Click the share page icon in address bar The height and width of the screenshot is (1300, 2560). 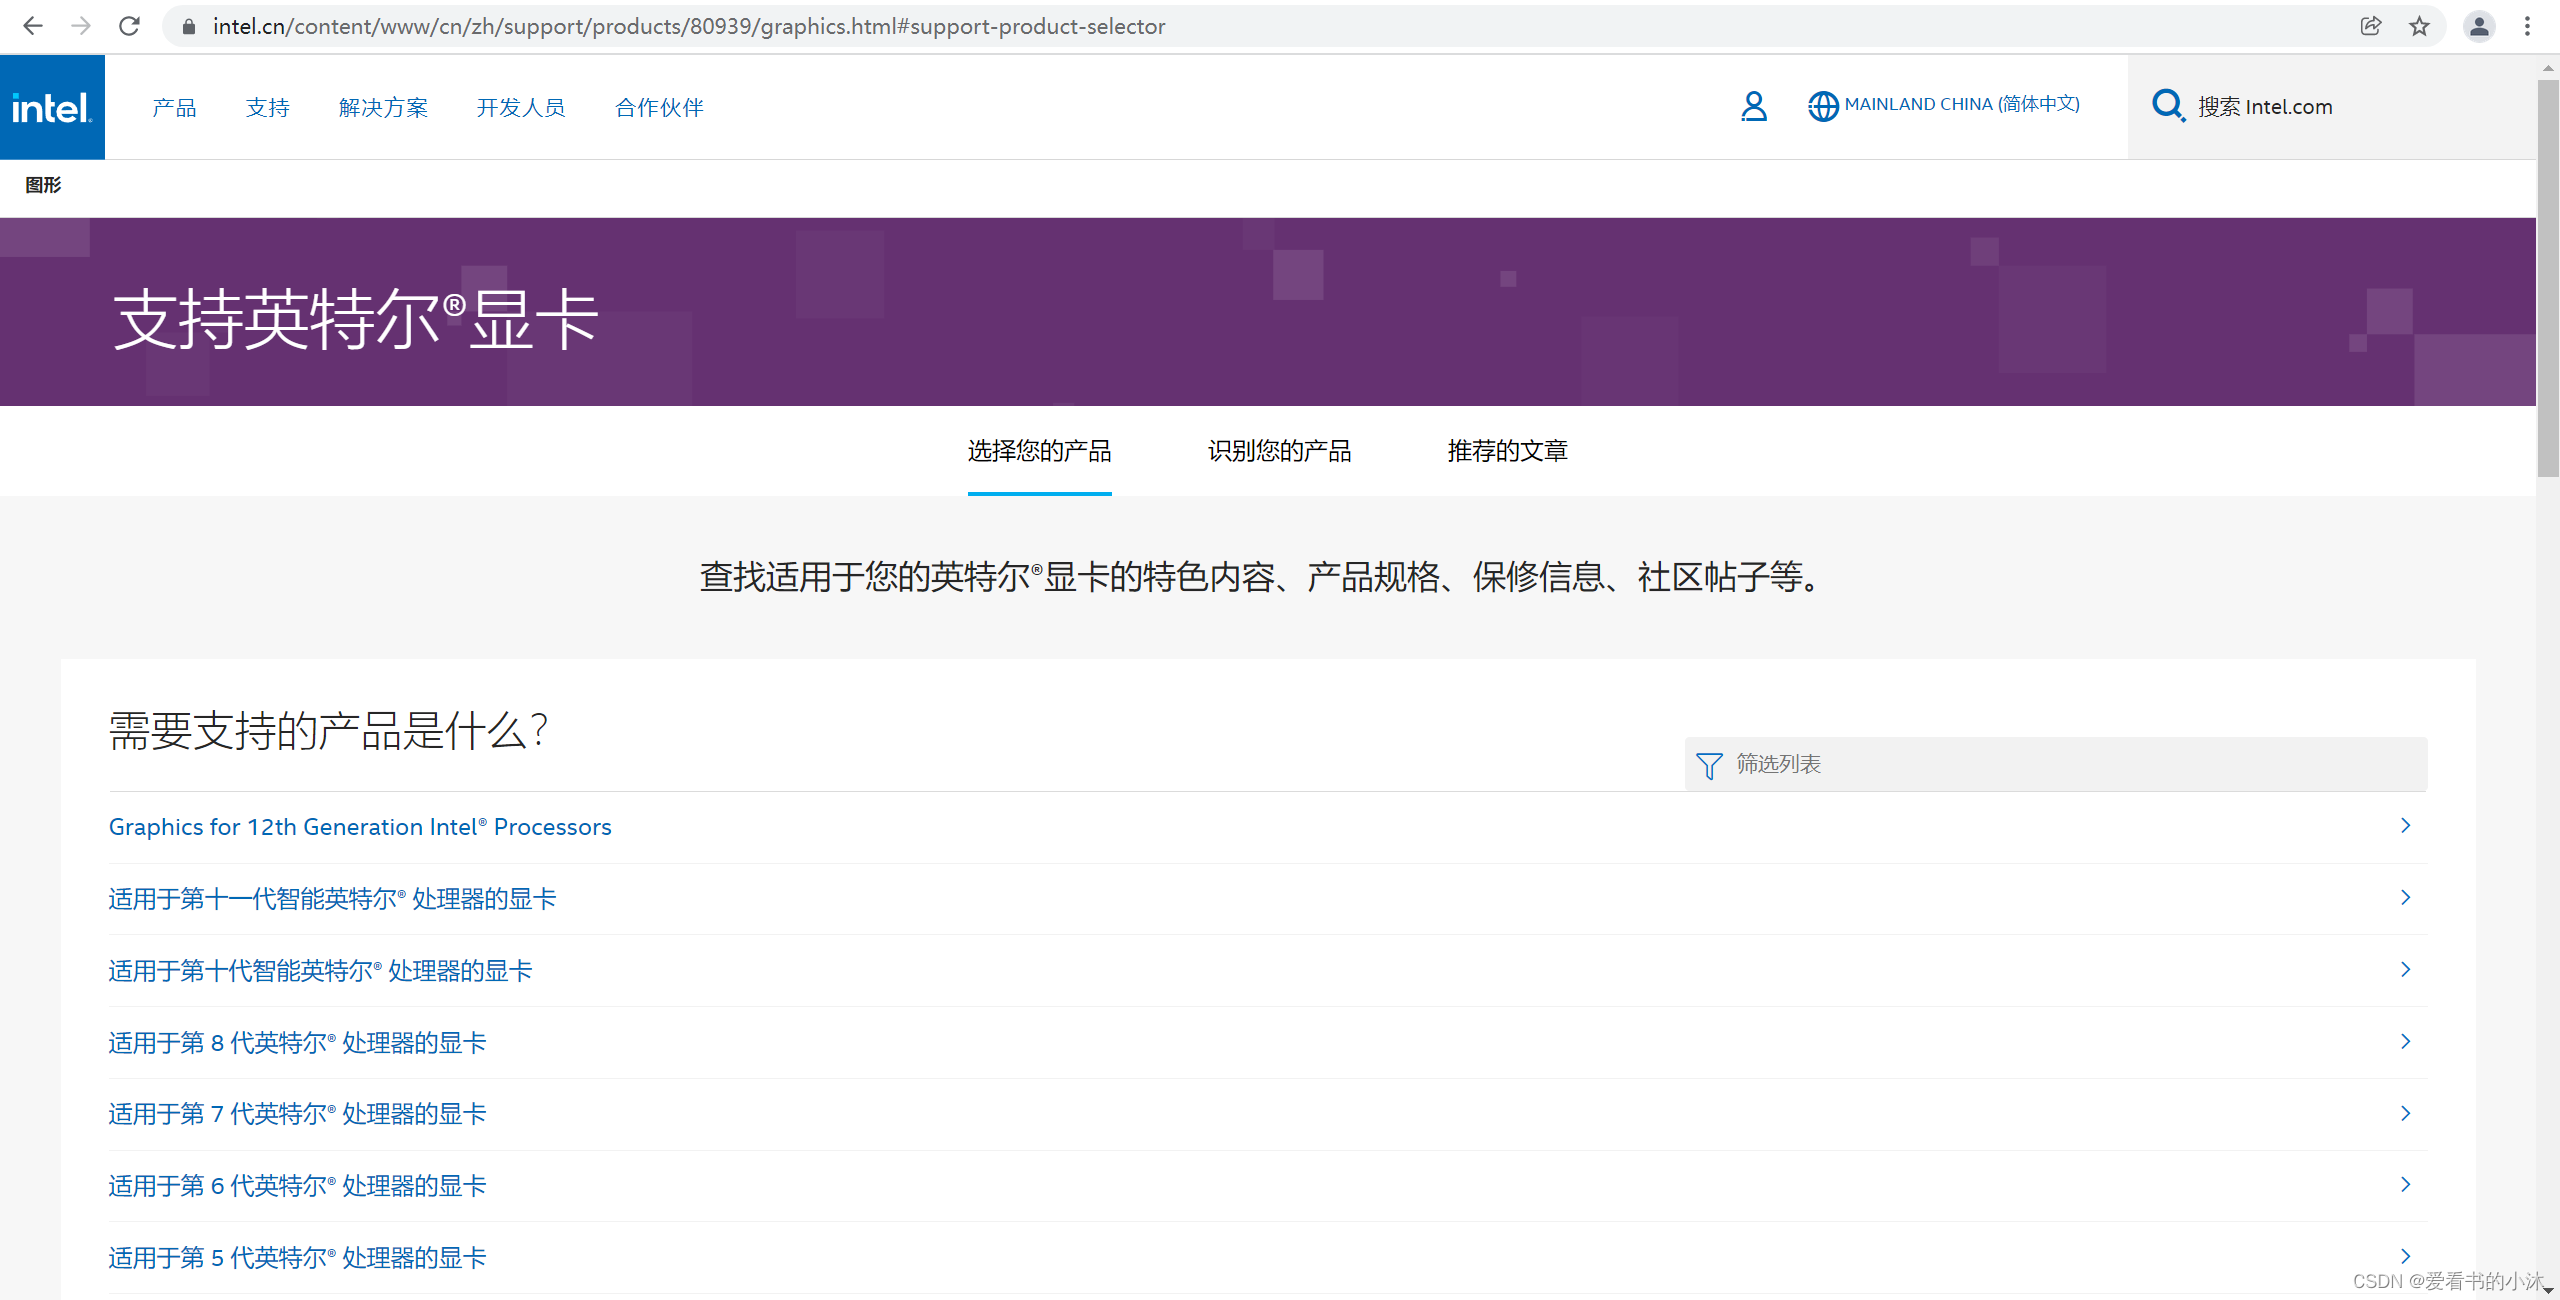click(x=2371, y=26)
